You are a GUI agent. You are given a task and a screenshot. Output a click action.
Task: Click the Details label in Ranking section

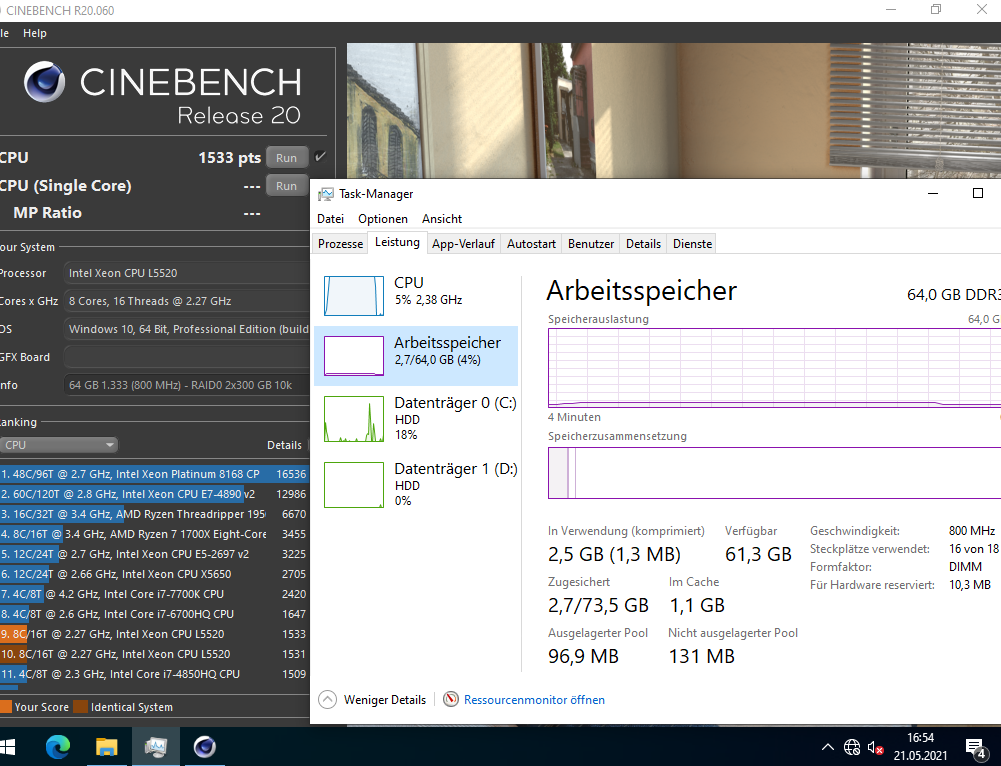coord(284,445)
